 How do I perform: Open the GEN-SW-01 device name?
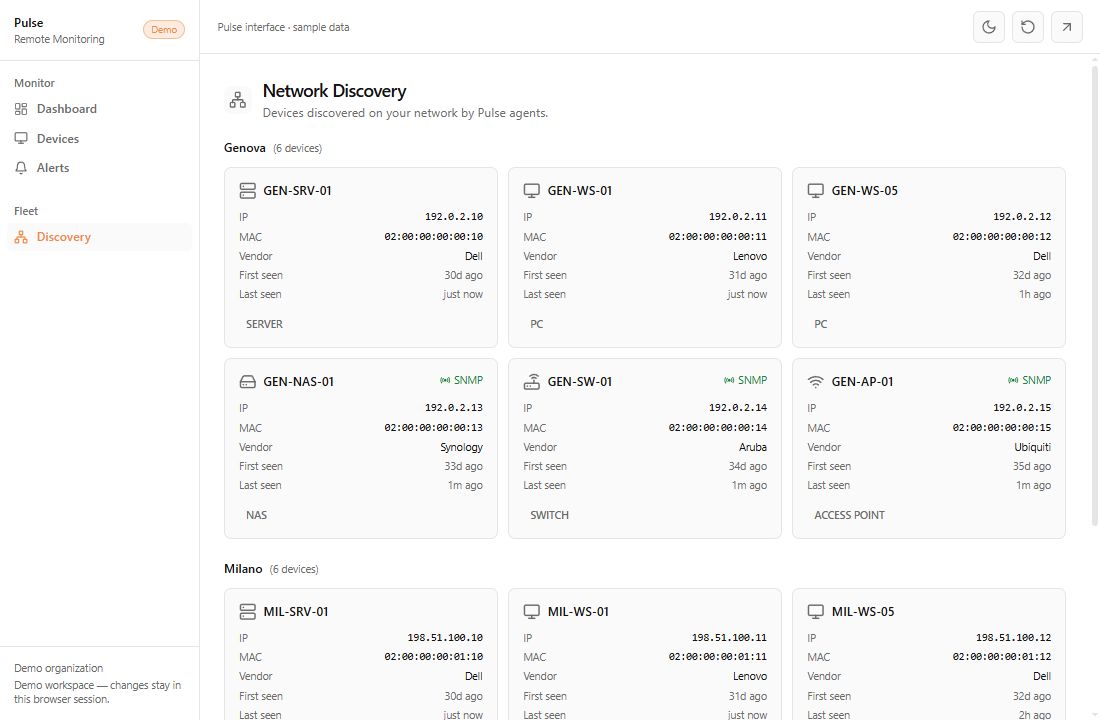pos(579,382)
